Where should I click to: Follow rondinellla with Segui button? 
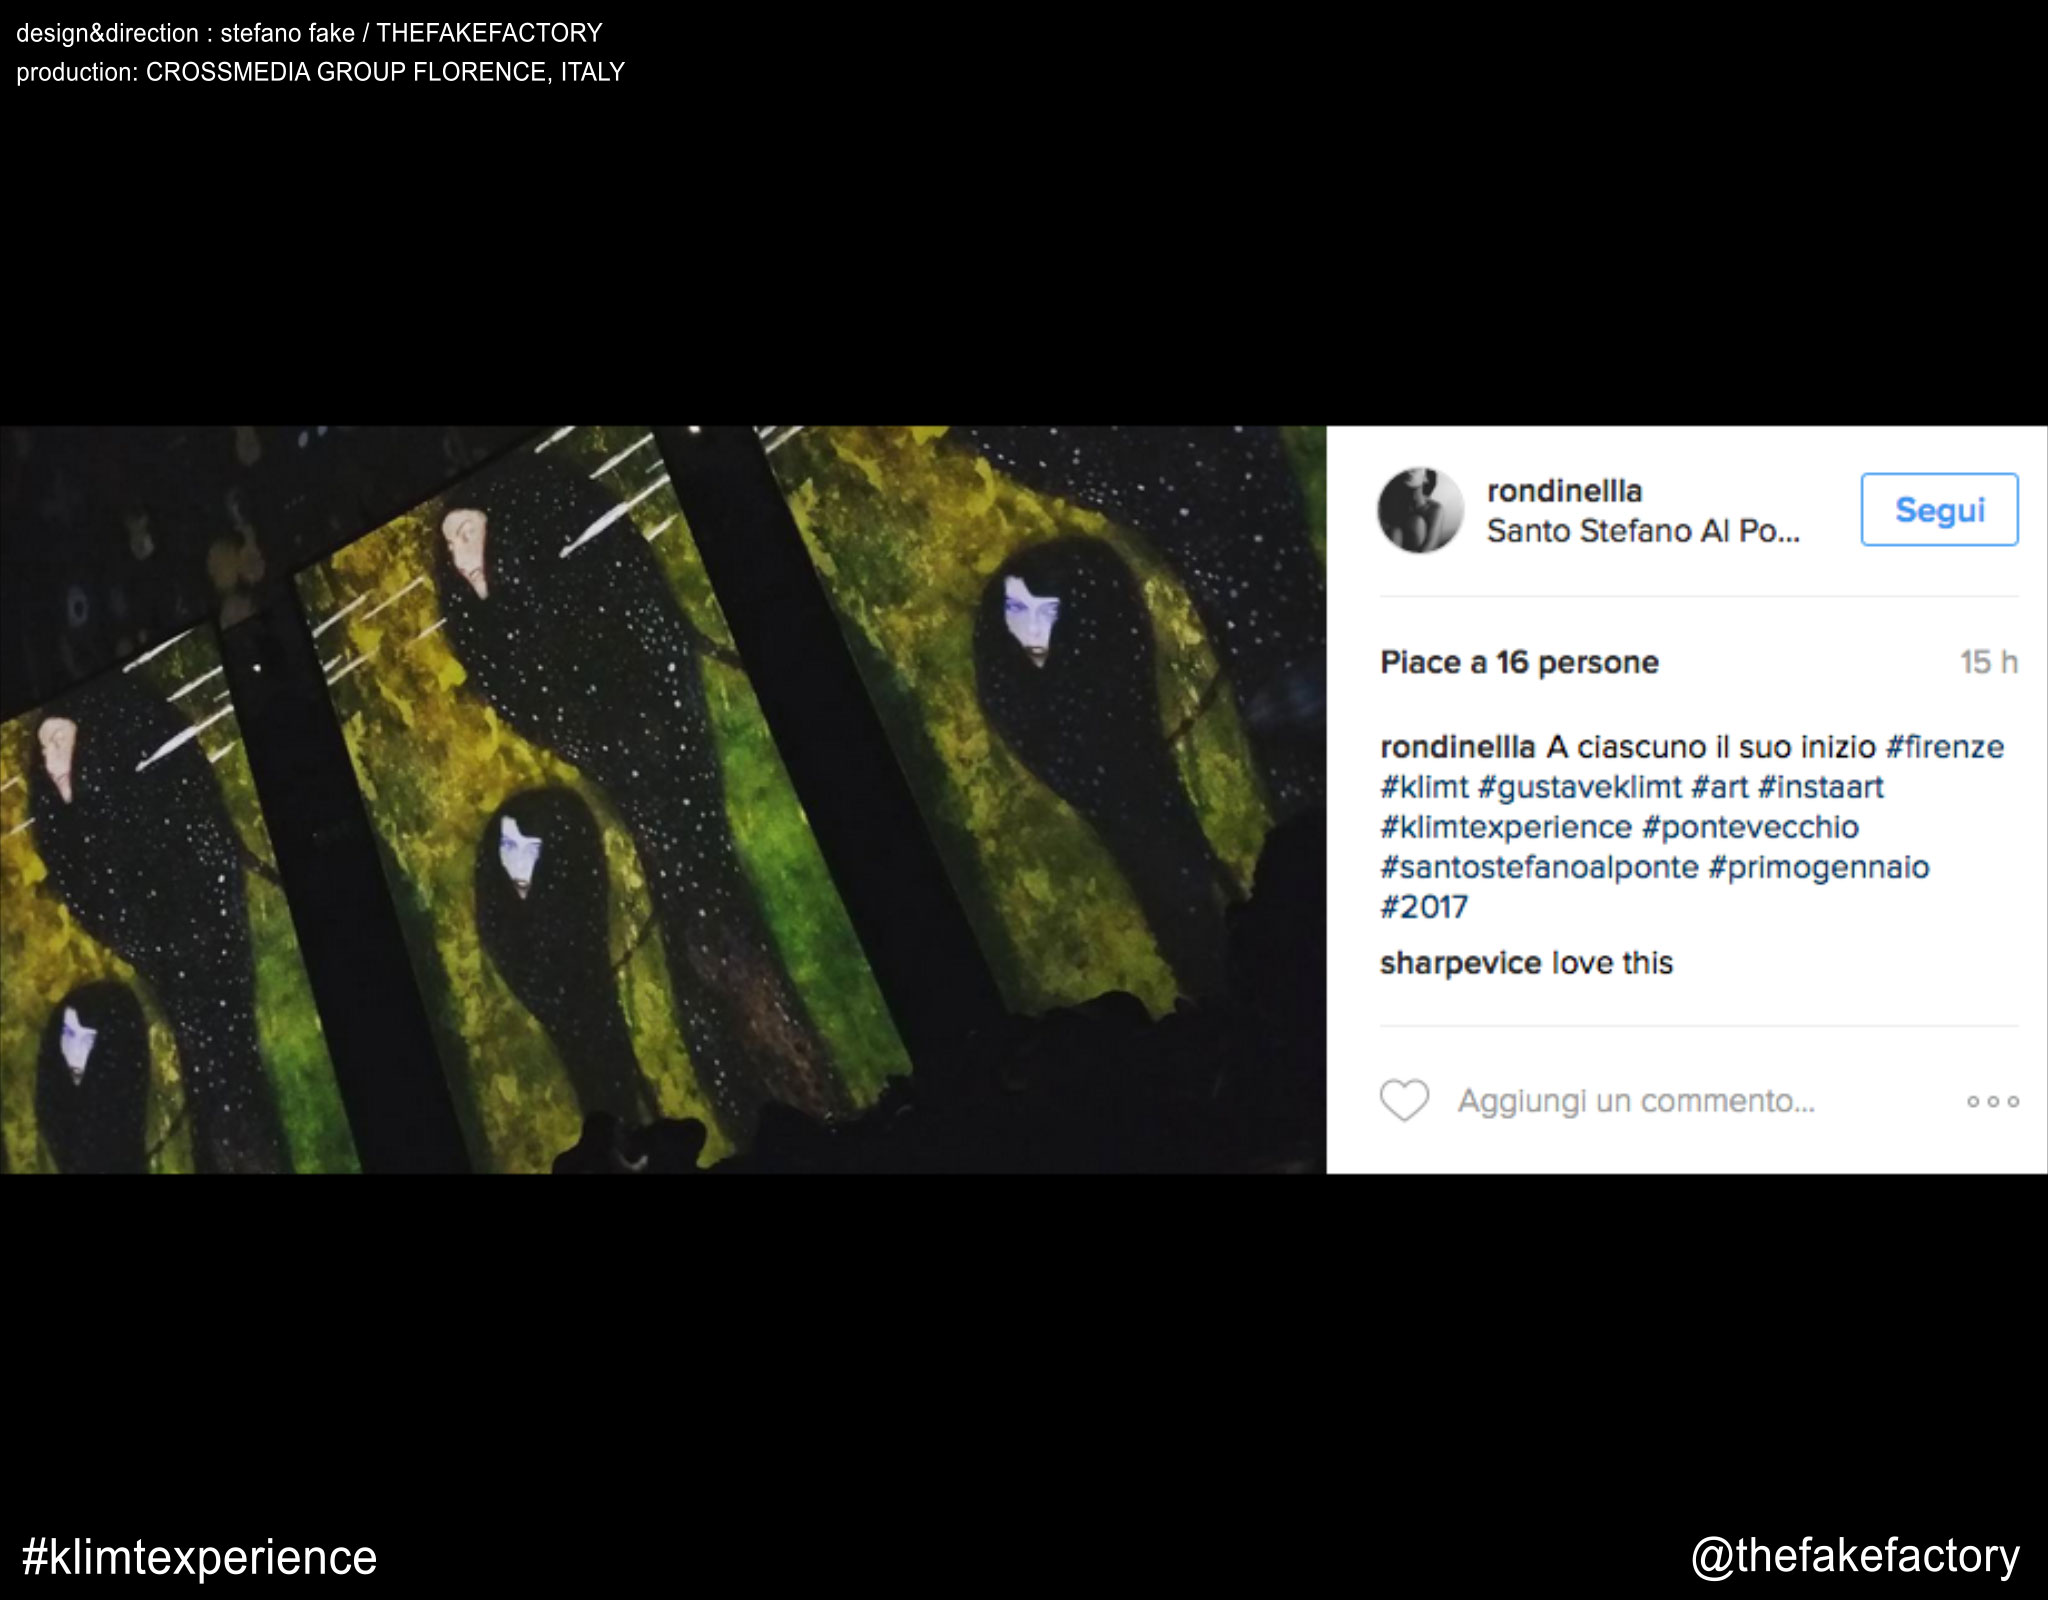1939,510
